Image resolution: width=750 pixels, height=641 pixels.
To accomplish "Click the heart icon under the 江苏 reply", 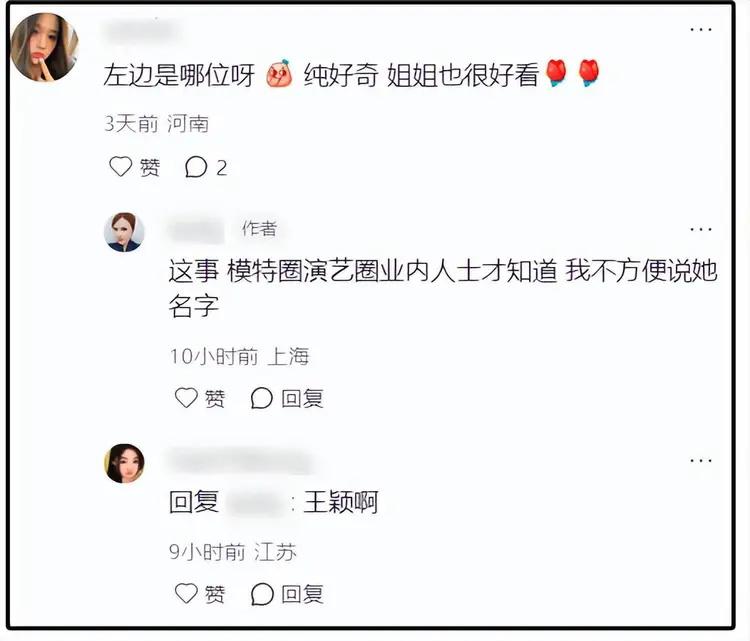I will click(186, 594).
